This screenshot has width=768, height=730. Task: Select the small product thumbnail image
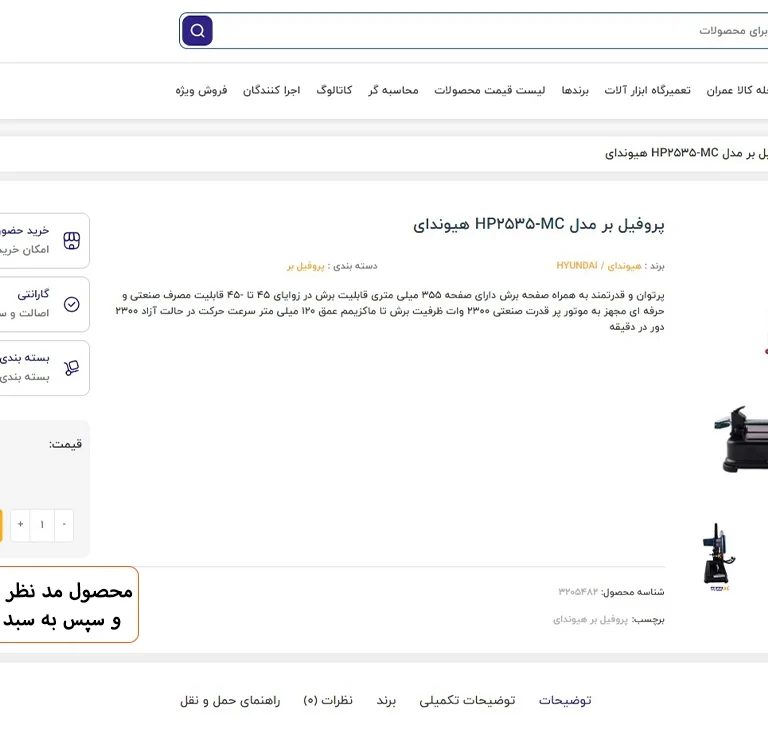point(718,558)
